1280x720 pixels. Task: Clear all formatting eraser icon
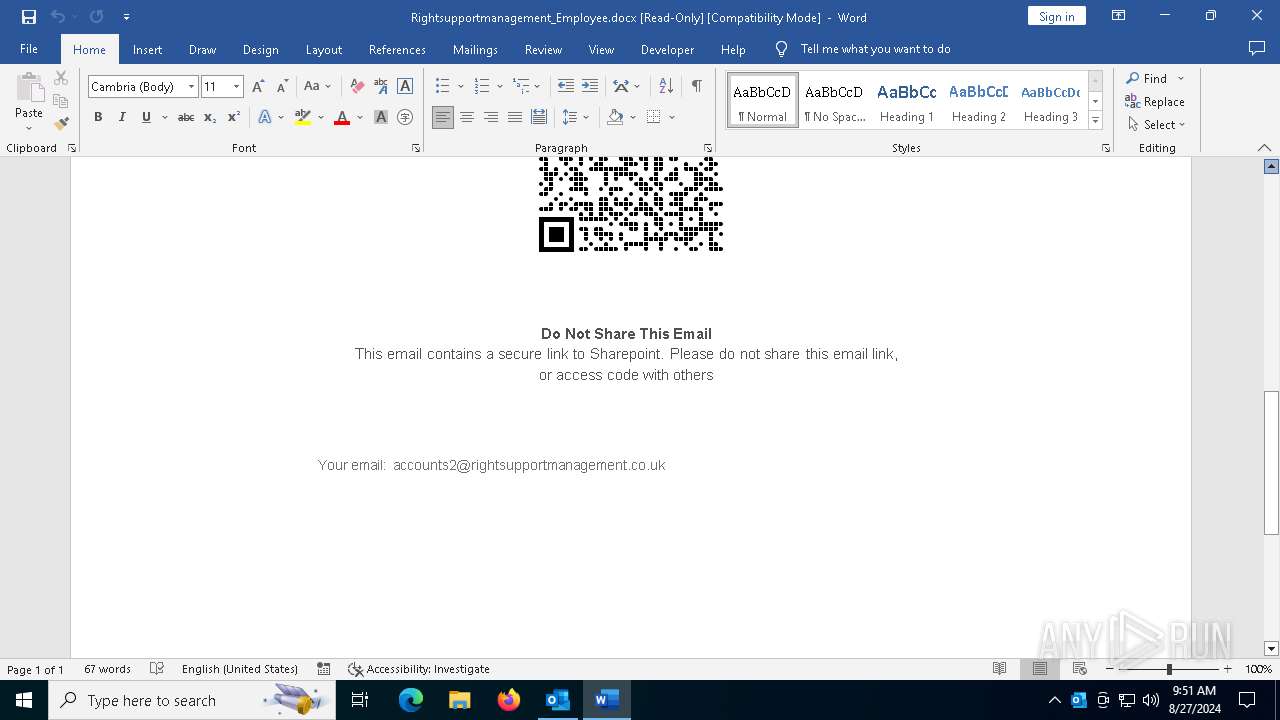(357, 87)
